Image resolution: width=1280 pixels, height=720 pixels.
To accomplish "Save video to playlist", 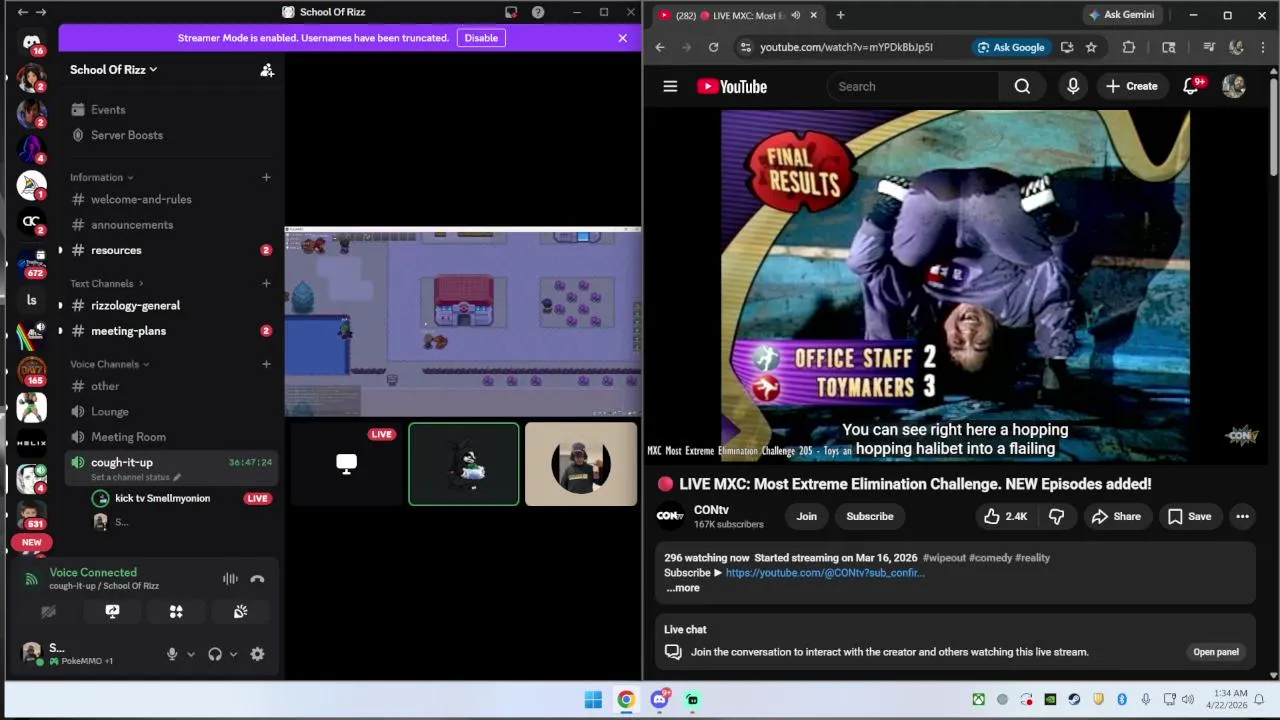I will 1189,516.
